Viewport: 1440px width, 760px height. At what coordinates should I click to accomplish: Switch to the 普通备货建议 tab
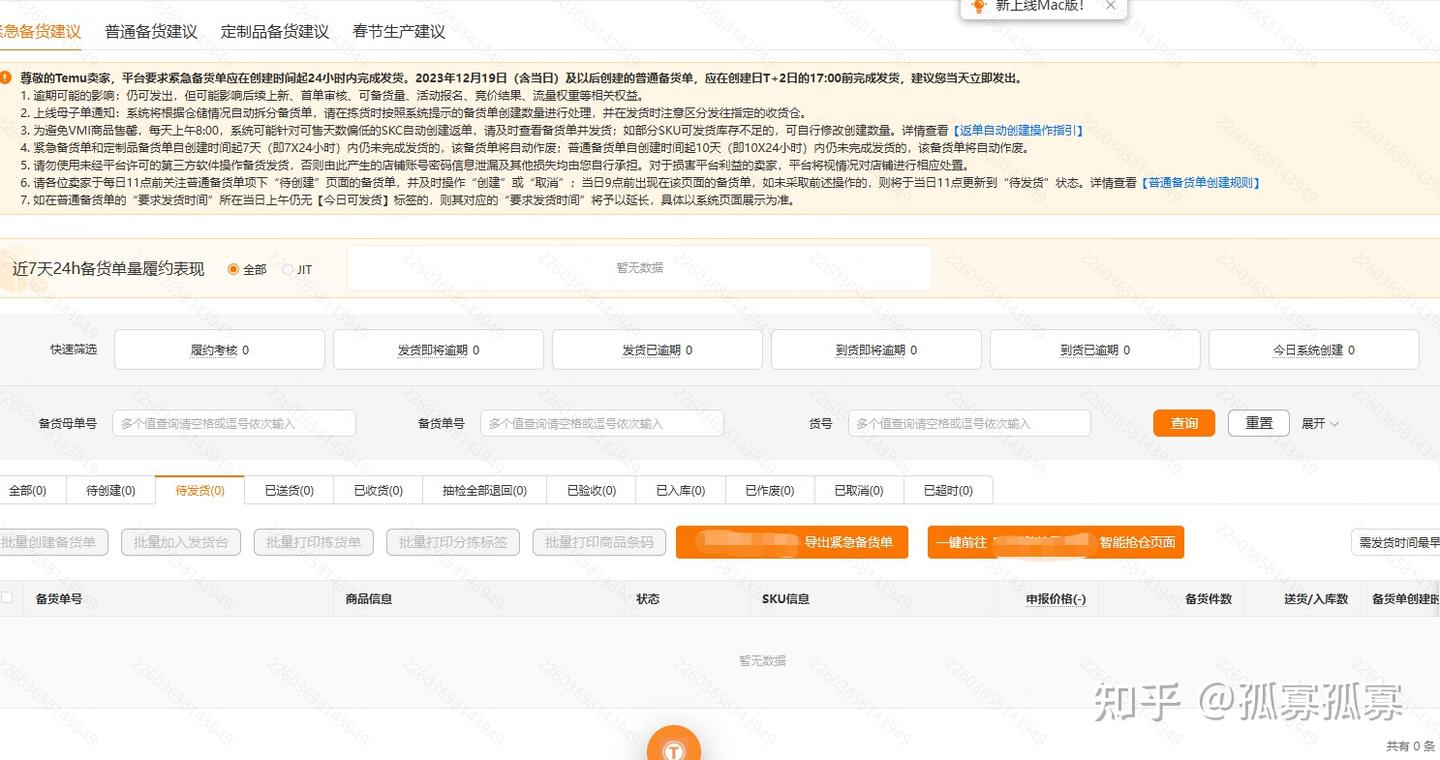point(149,31)
